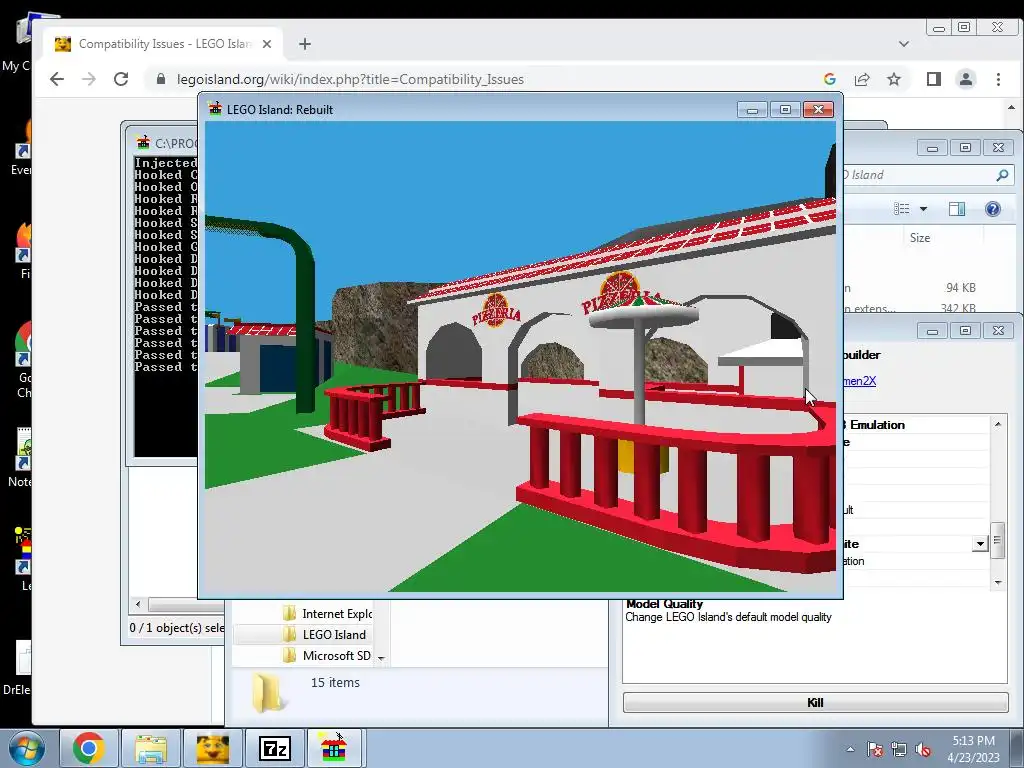The image size is (1024, 768).
Task: Click folder tree scroll down arrow
Action: [381, 658]
